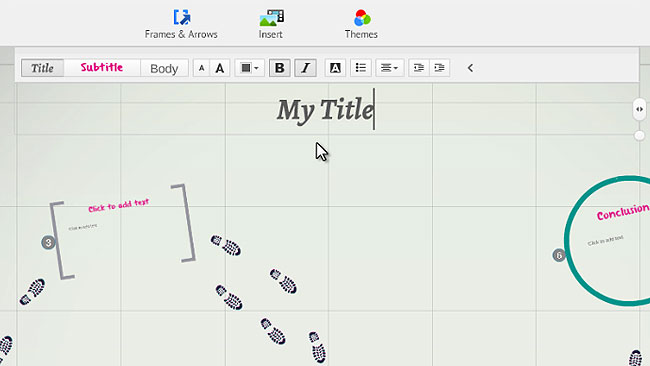Open the Themes menu
The width and height of the screenshot is (650, 366).
(x=361, y=24)
